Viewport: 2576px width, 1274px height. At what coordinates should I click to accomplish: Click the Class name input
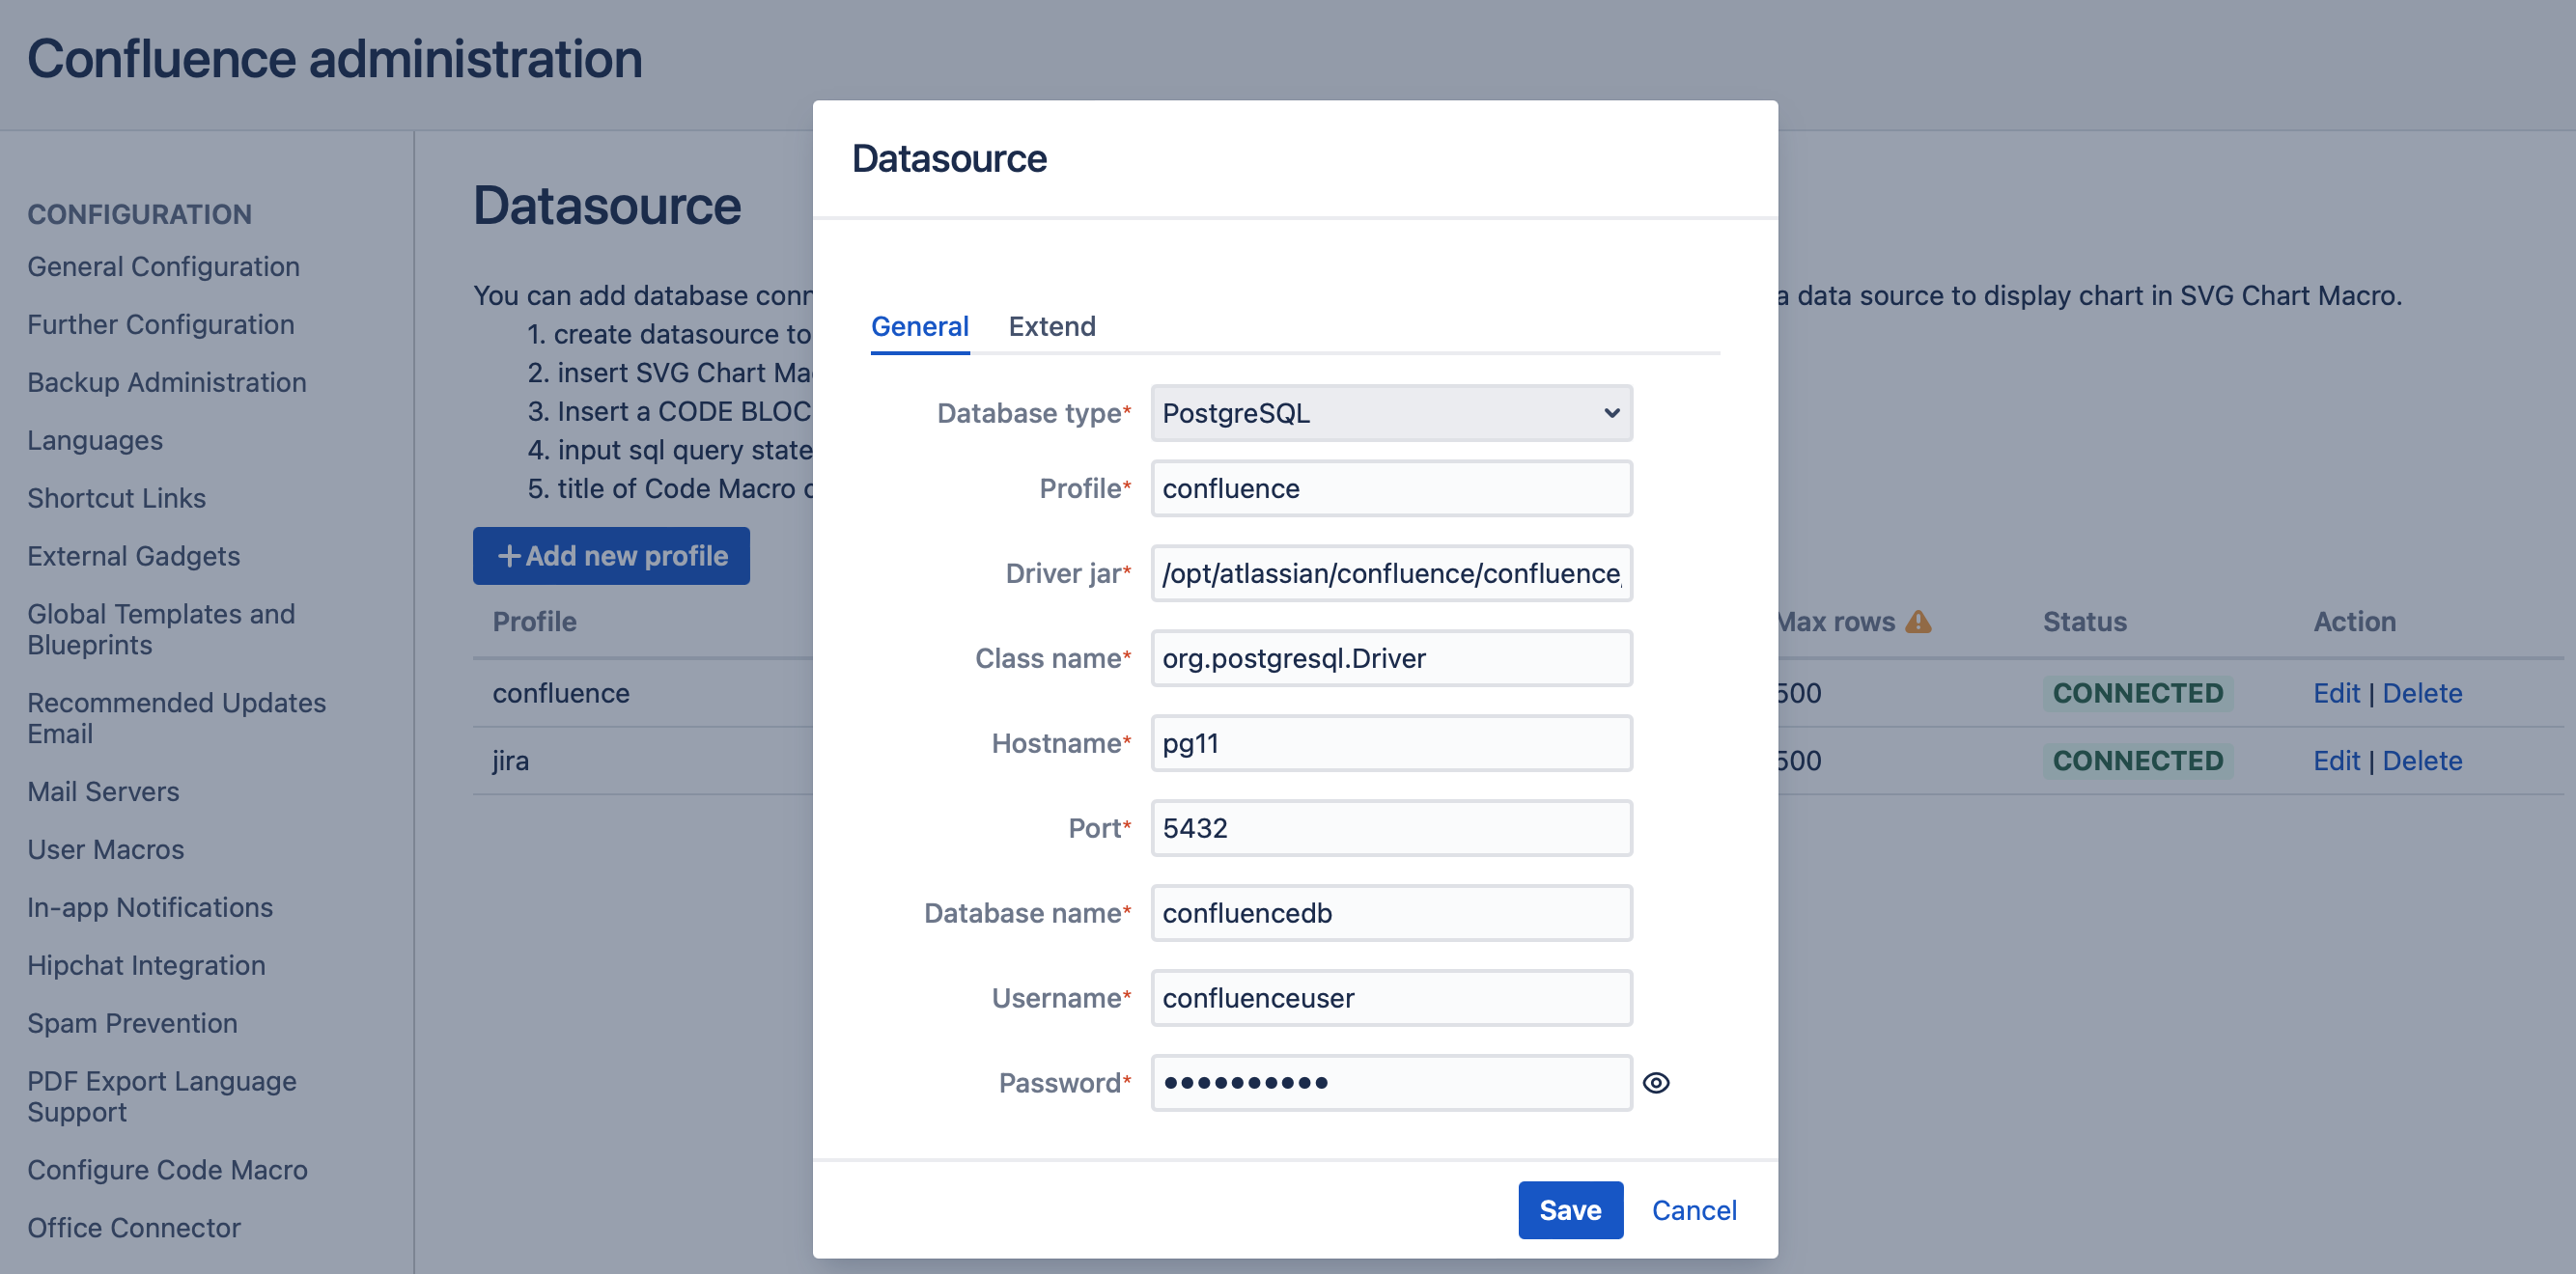[x=1390, y=658]
